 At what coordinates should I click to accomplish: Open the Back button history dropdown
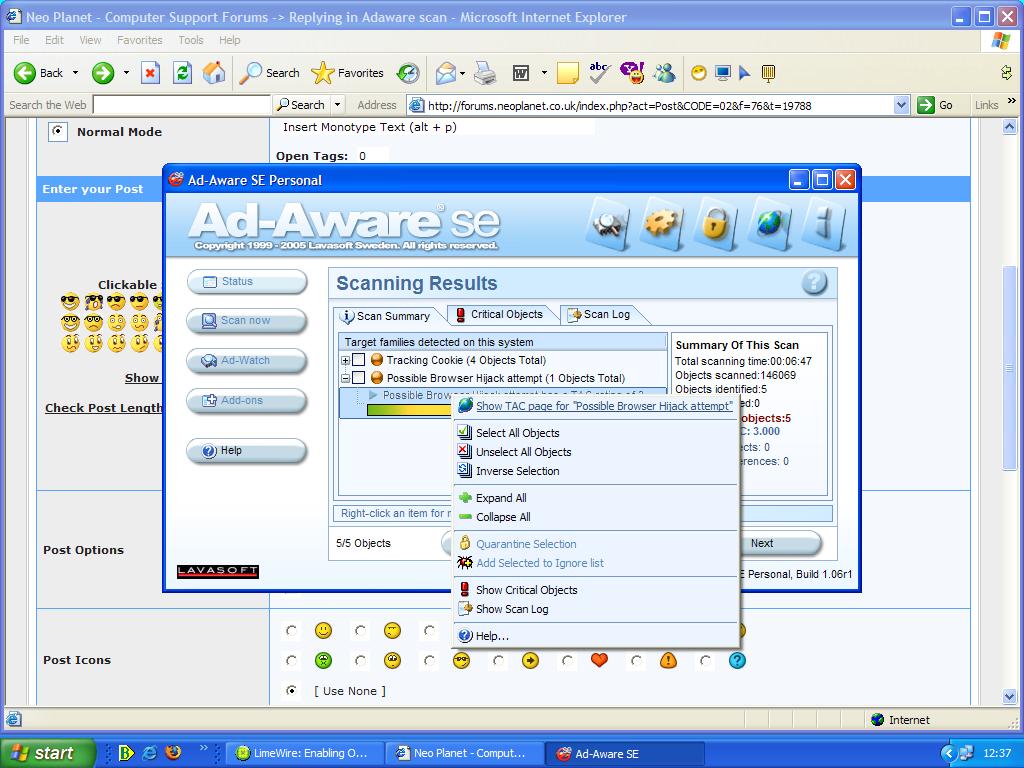75,72
